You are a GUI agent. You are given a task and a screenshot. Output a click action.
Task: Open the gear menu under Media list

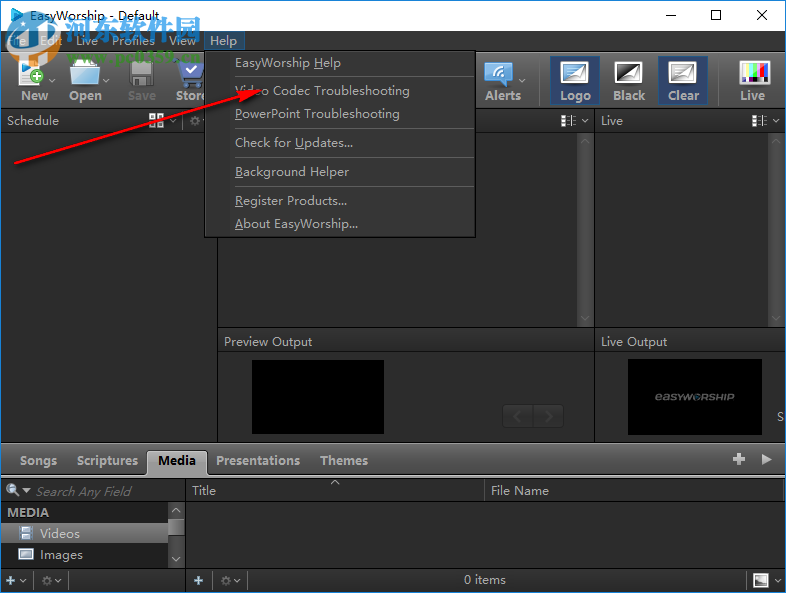[51, 580]
